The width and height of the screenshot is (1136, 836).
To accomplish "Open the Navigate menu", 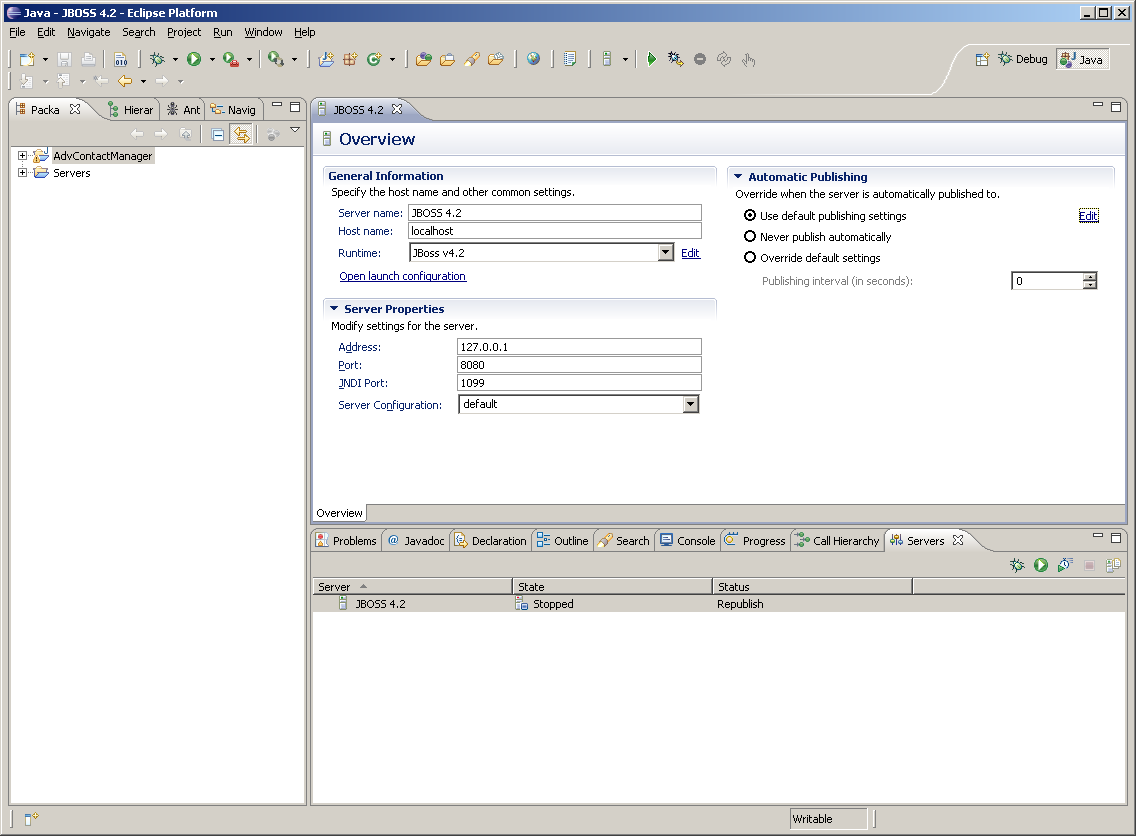I will pos(88,32).
